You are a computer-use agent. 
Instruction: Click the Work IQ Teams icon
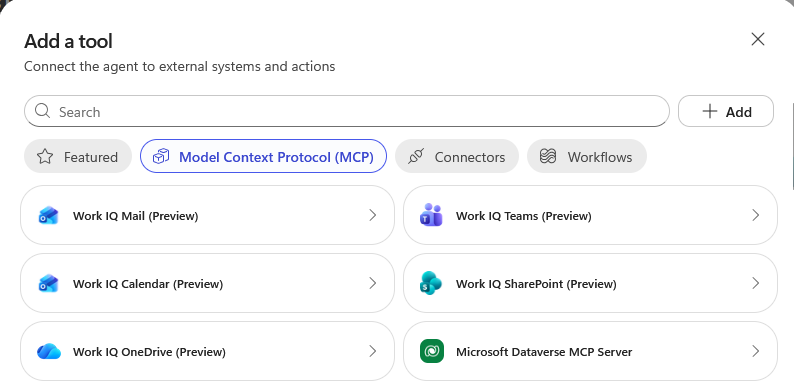[x=431, y=215]
